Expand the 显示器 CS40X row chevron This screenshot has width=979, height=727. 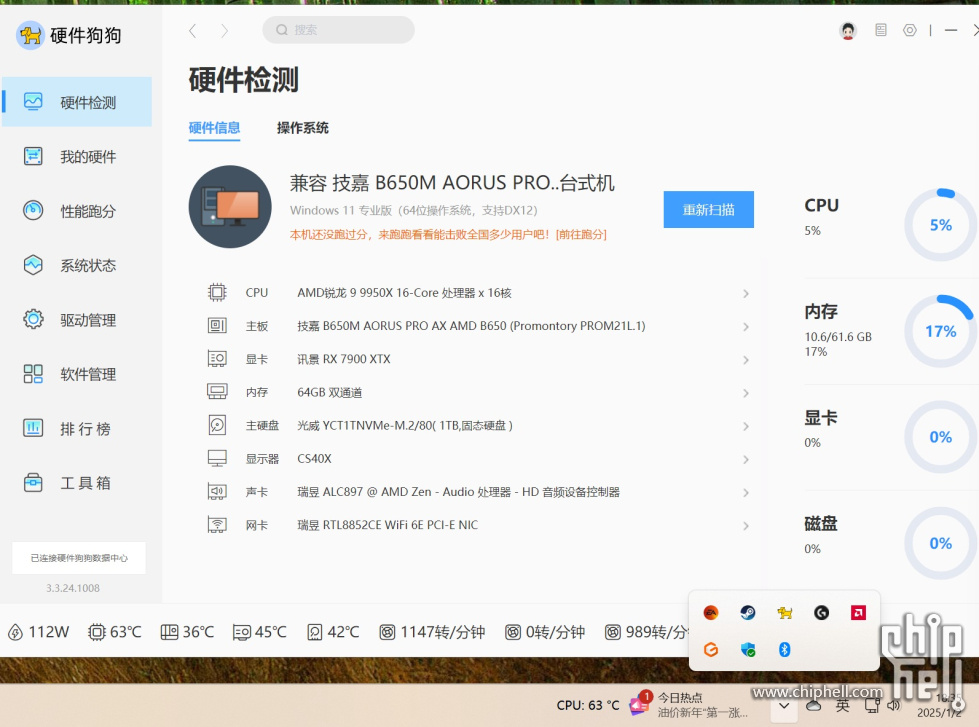tap(745, 459)
